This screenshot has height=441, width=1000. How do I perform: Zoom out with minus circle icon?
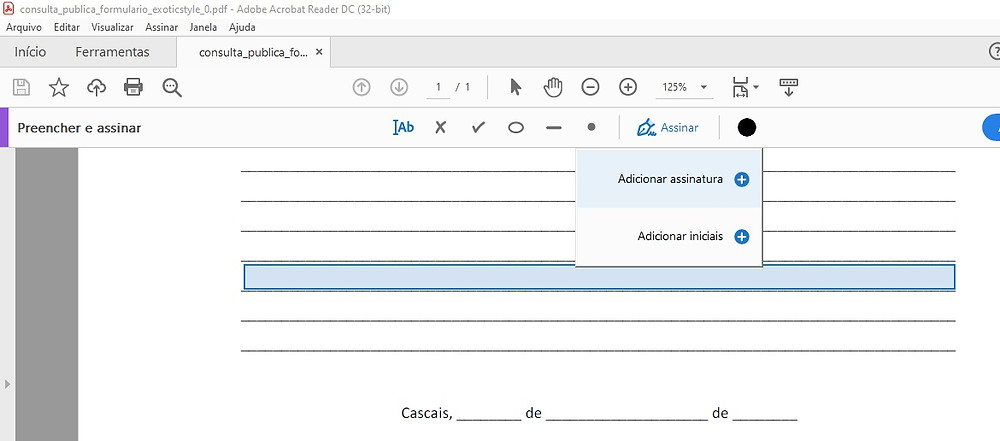[591, 87]
